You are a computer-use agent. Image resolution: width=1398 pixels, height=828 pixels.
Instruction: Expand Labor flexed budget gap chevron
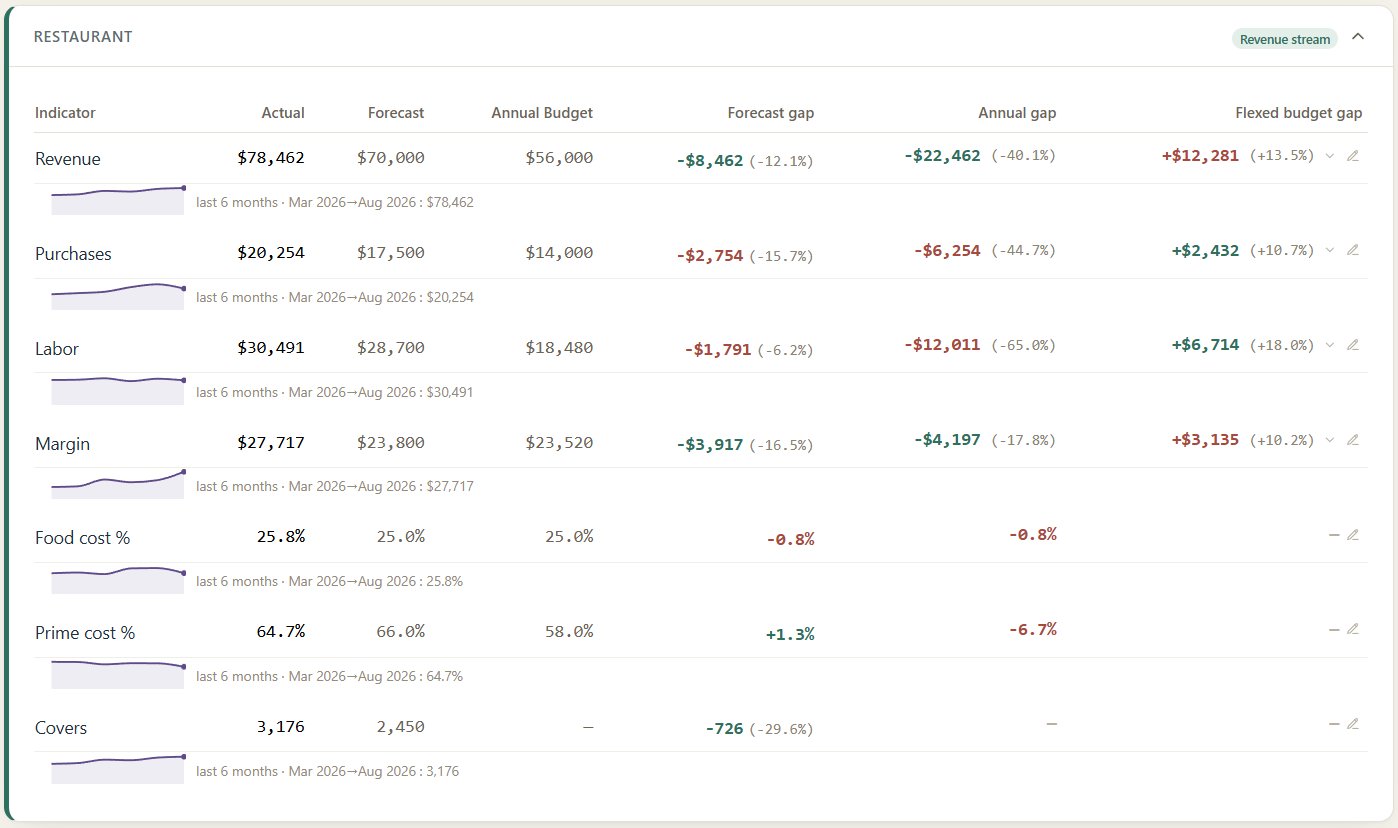tap(1330, 345)
